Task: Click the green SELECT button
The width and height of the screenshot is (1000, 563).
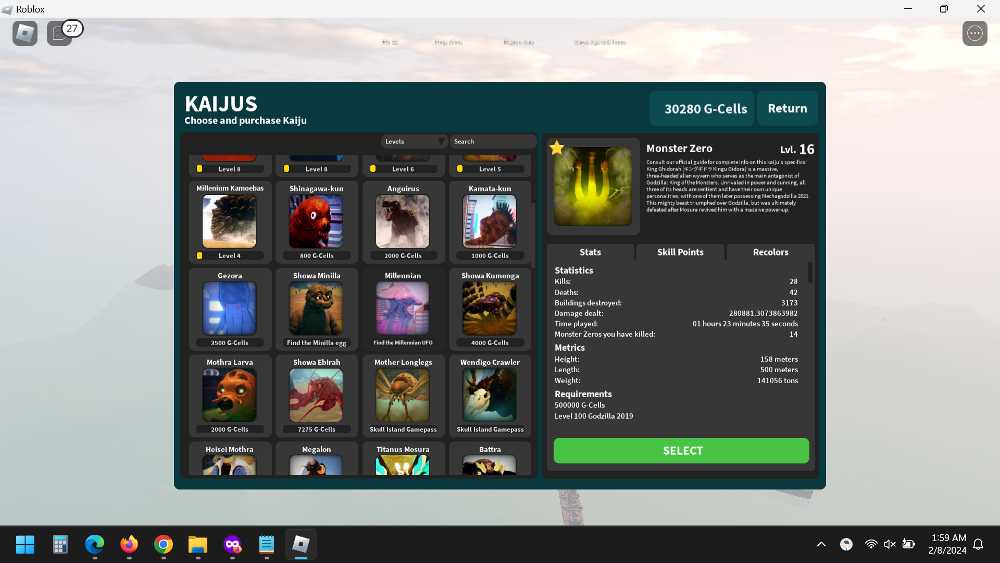Action: [681, 451]
